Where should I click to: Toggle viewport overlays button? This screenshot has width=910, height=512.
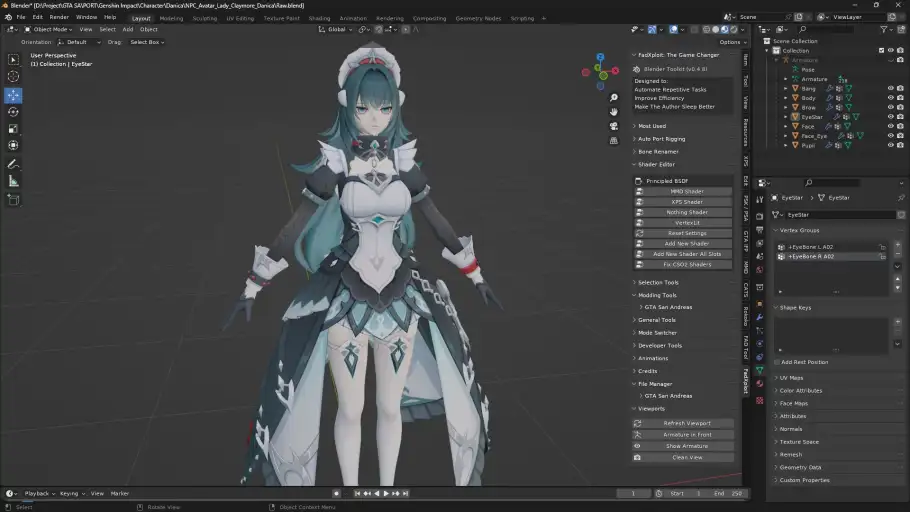pyautogui.click(x=673, y=30)
